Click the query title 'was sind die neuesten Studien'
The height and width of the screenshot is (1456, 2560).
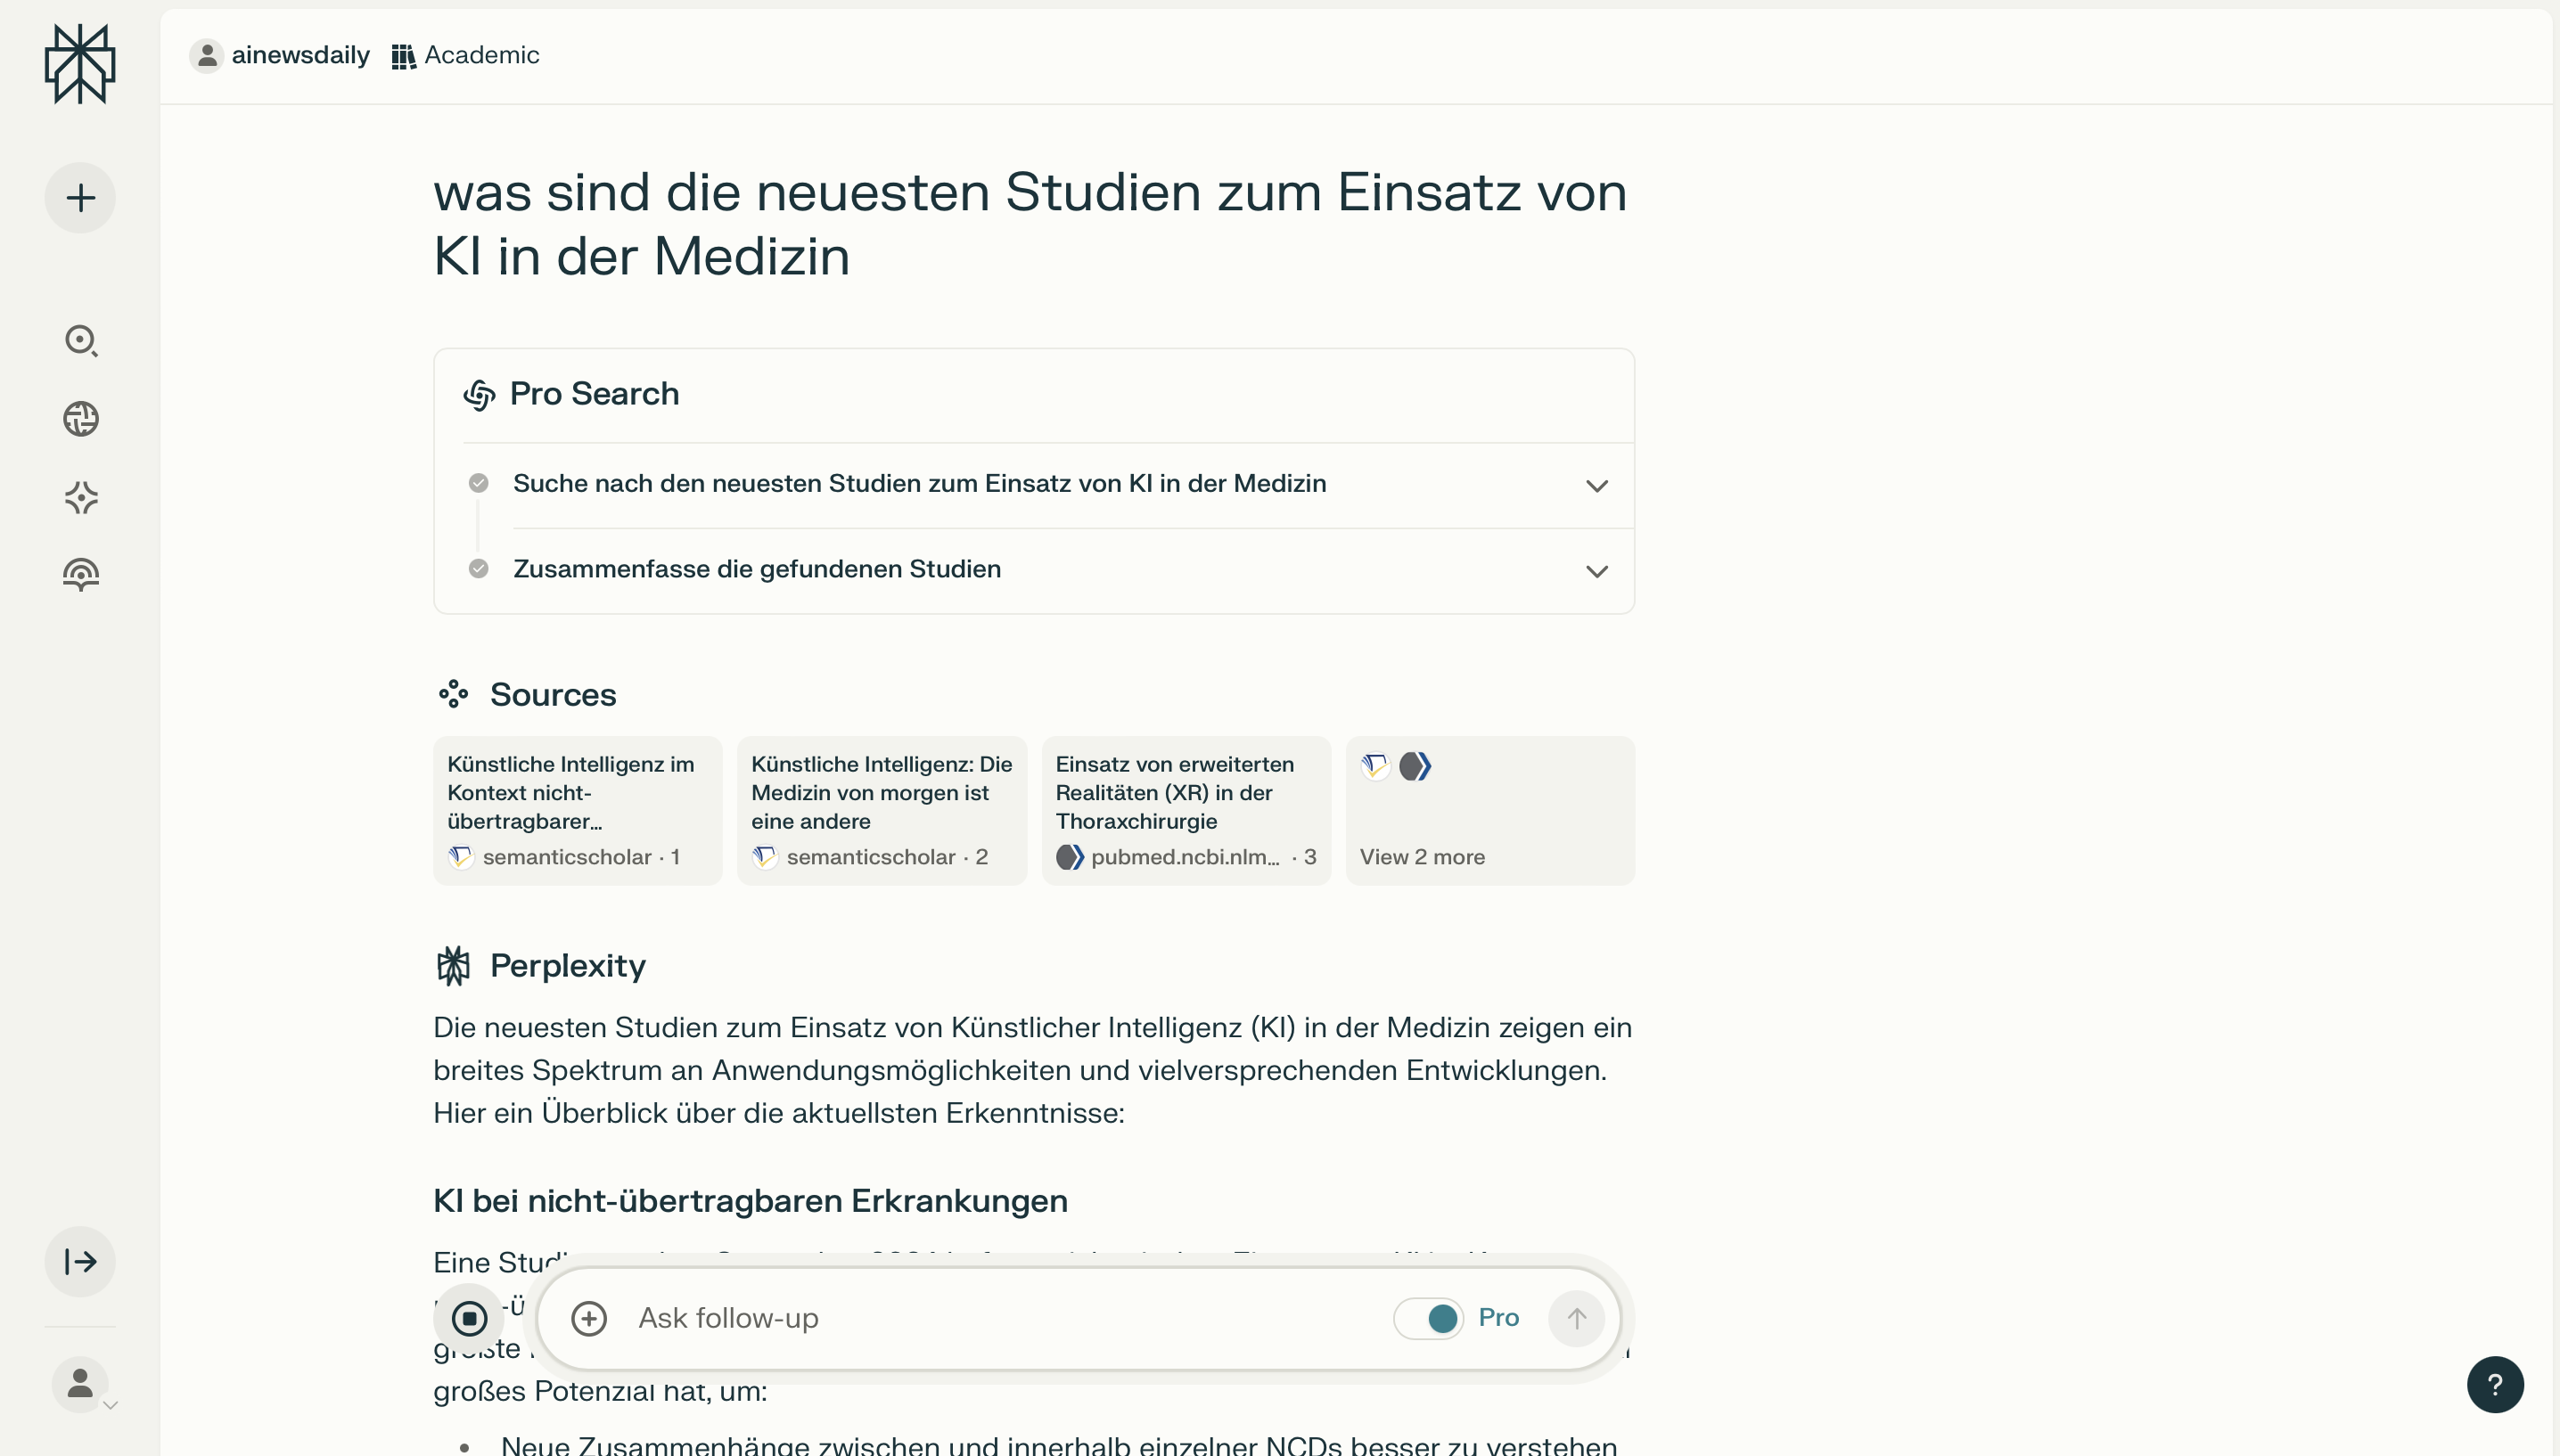1030,224
